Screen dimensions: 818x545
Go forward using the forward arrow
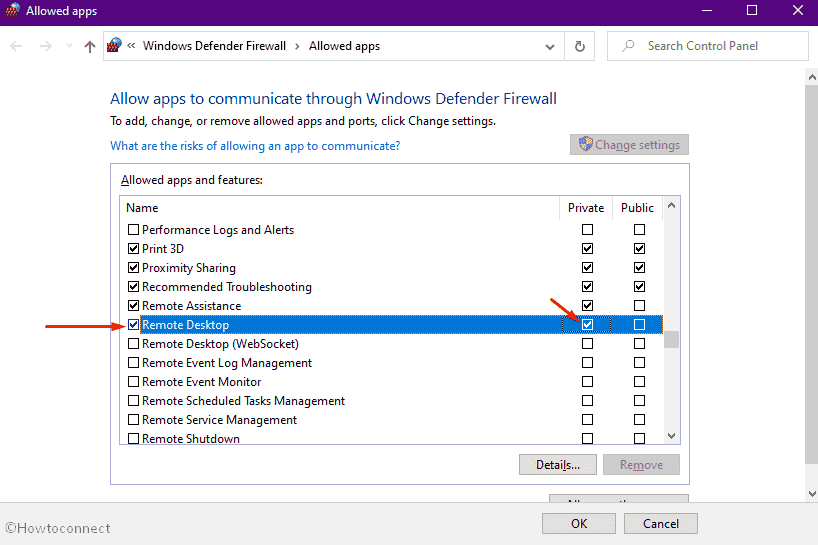[46, 46]
